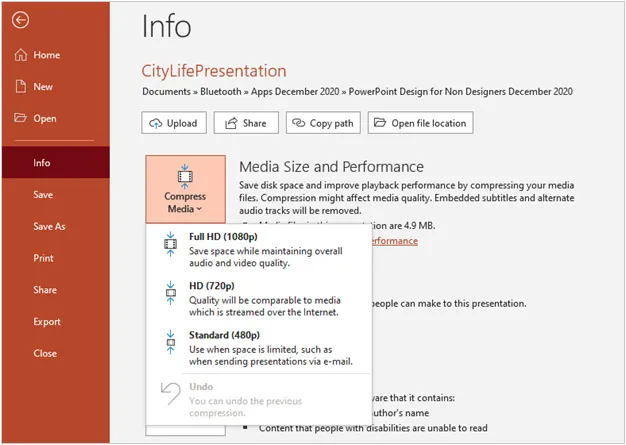The width and height of the screenshot is (626, 445).
Task: Click the Compress Media film icon
Action: (184, 176)
